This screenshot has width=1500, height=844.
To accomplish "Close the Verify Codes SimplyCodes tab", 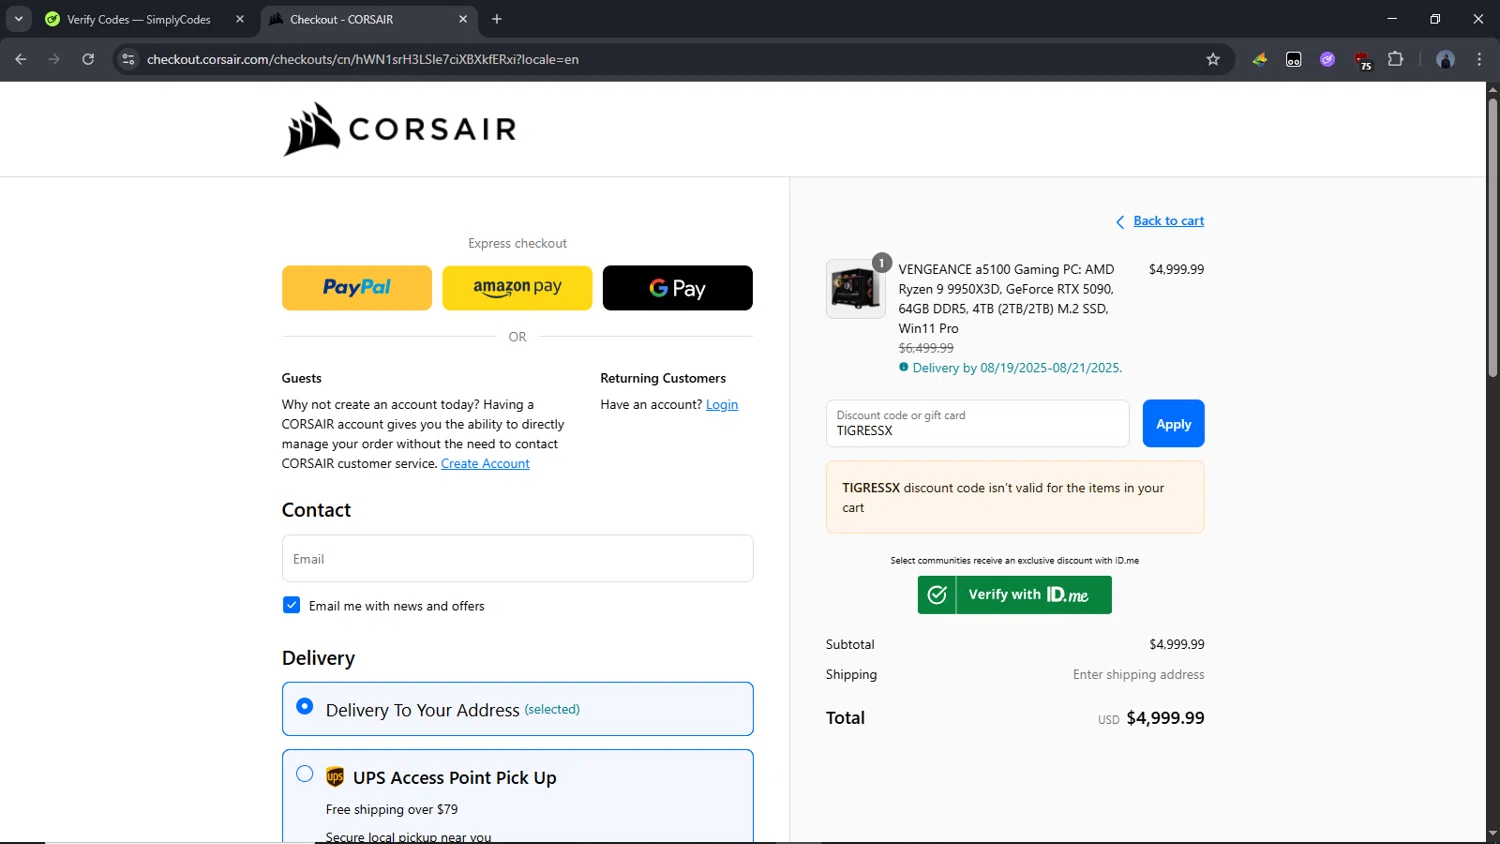I will pos(240,19).
